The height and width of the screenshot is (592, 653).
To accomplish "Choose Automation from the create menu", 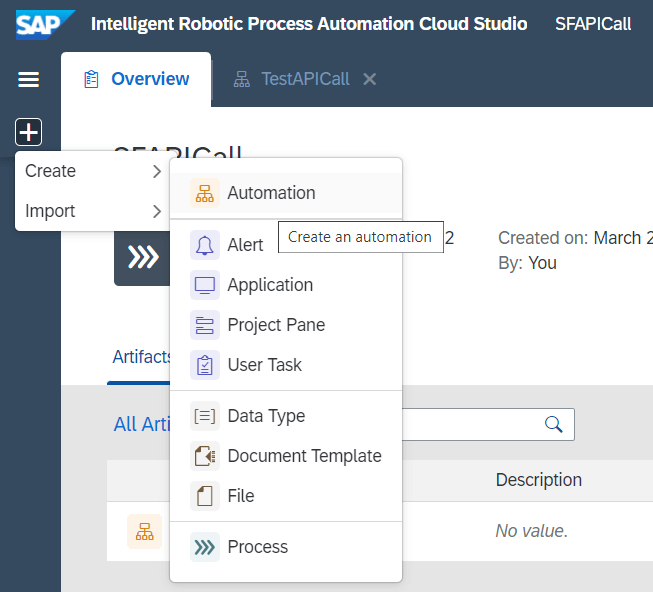I will (x=286, y=193).
